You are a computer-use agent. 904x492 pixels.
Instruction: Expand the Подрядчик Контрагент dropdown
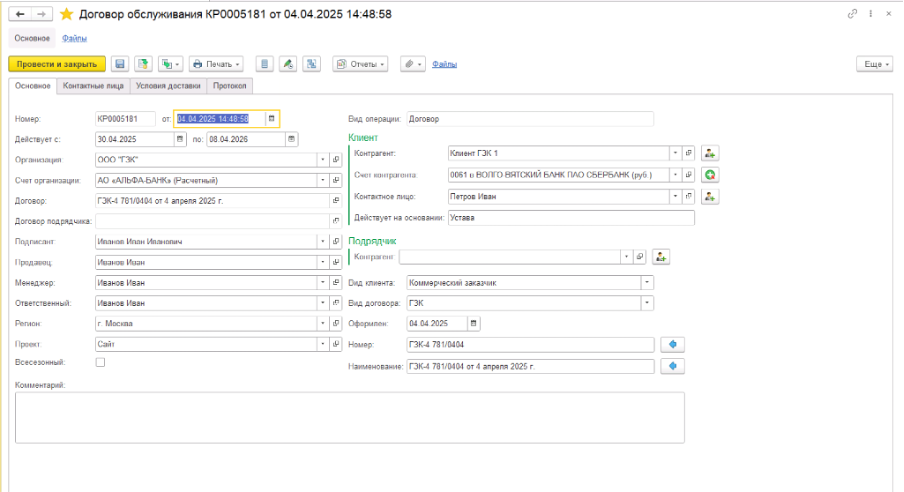(626, 257)
